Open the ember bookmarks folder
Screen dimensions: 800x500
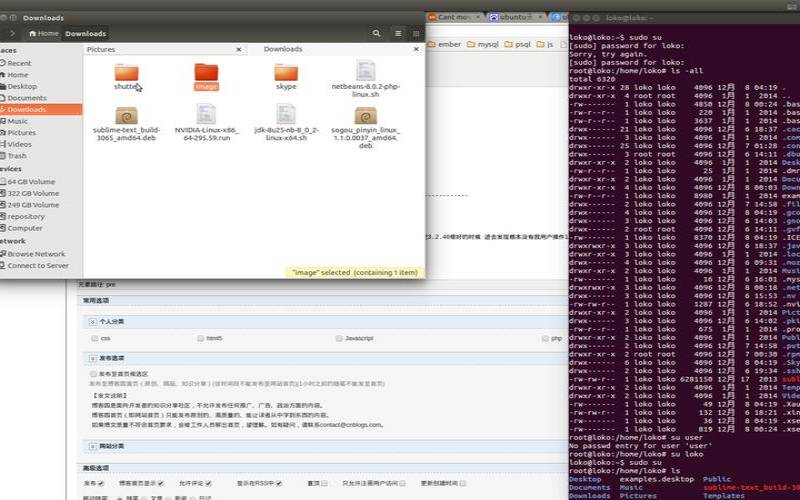click(x=444, y=44)
